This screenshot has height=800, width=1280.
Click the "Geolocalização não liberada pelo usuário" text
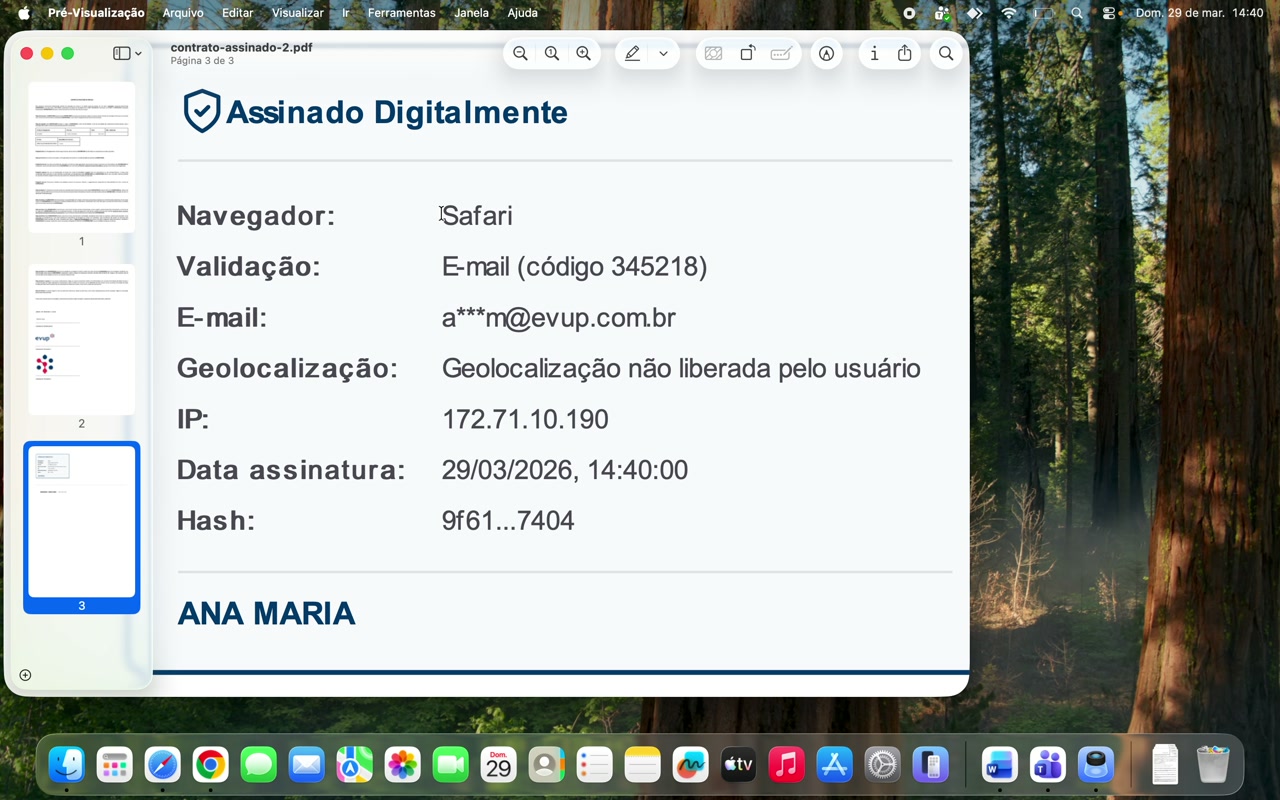[x=681, y=369]
